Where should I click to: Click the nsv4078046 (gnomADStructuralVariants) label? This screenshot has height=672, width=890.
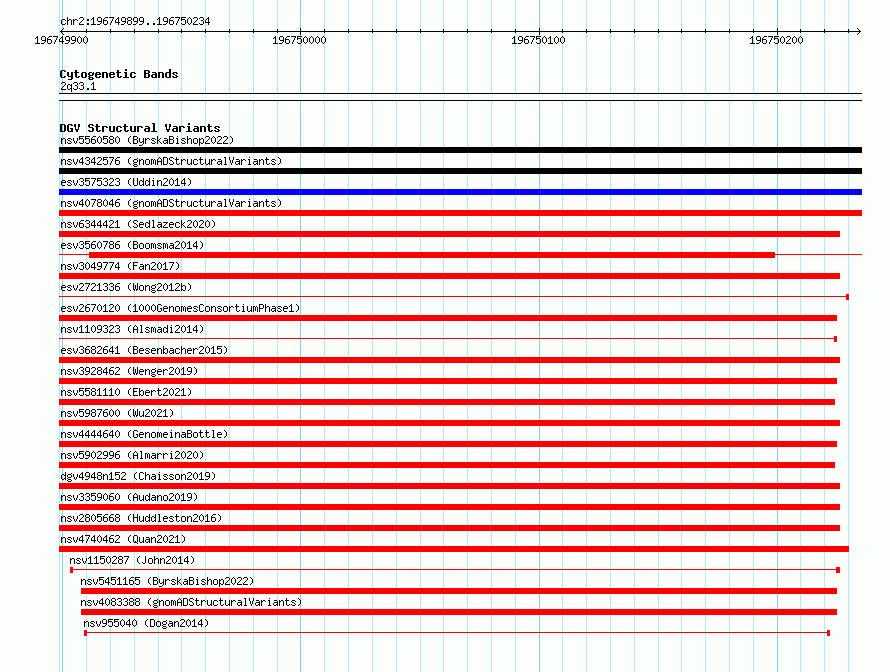pos(171,203)
